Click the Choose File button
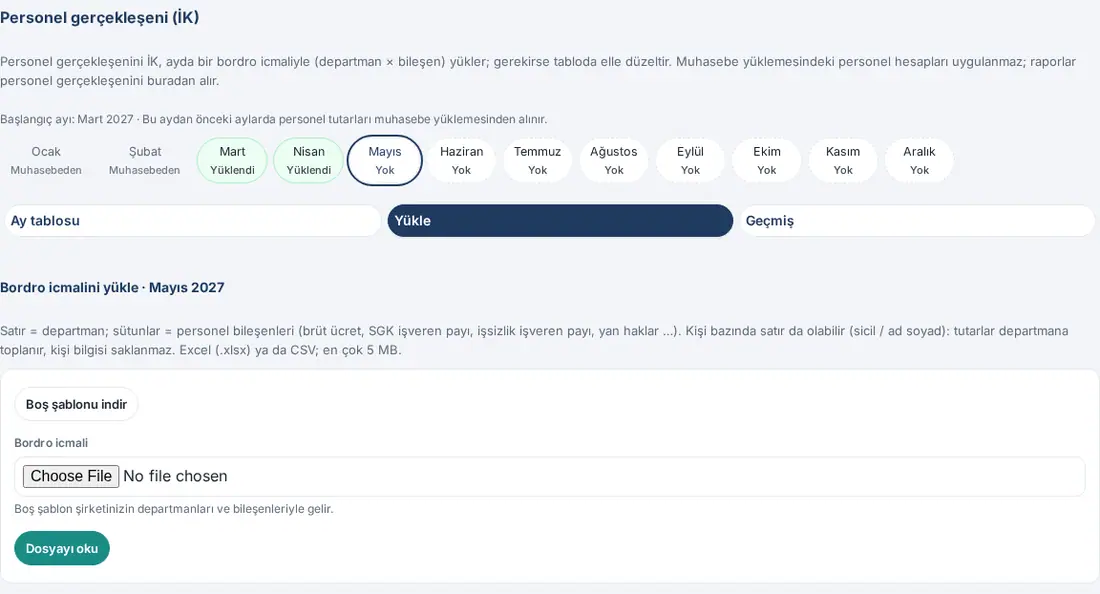 coord(71,476)
